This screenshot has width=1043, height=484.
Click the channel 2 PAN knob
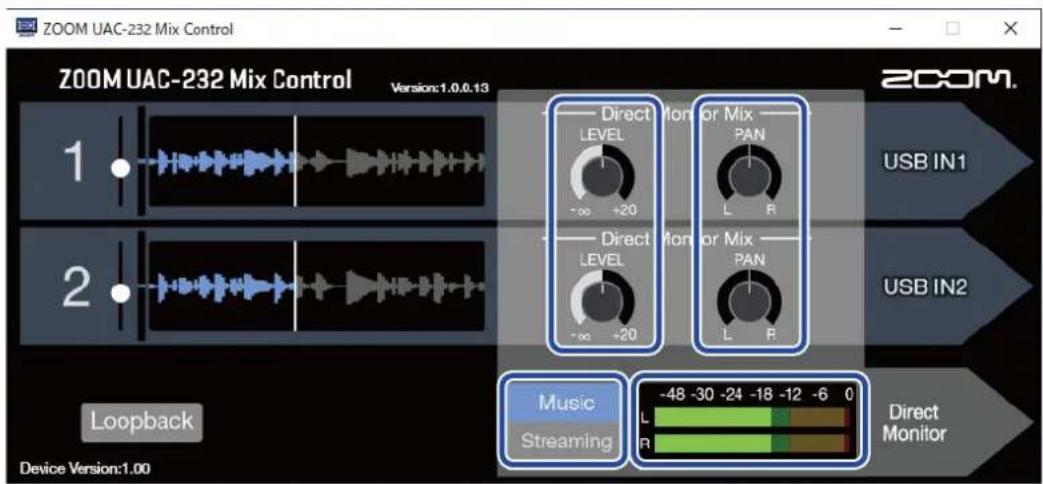pyautogui.click(x=749, y=302)
